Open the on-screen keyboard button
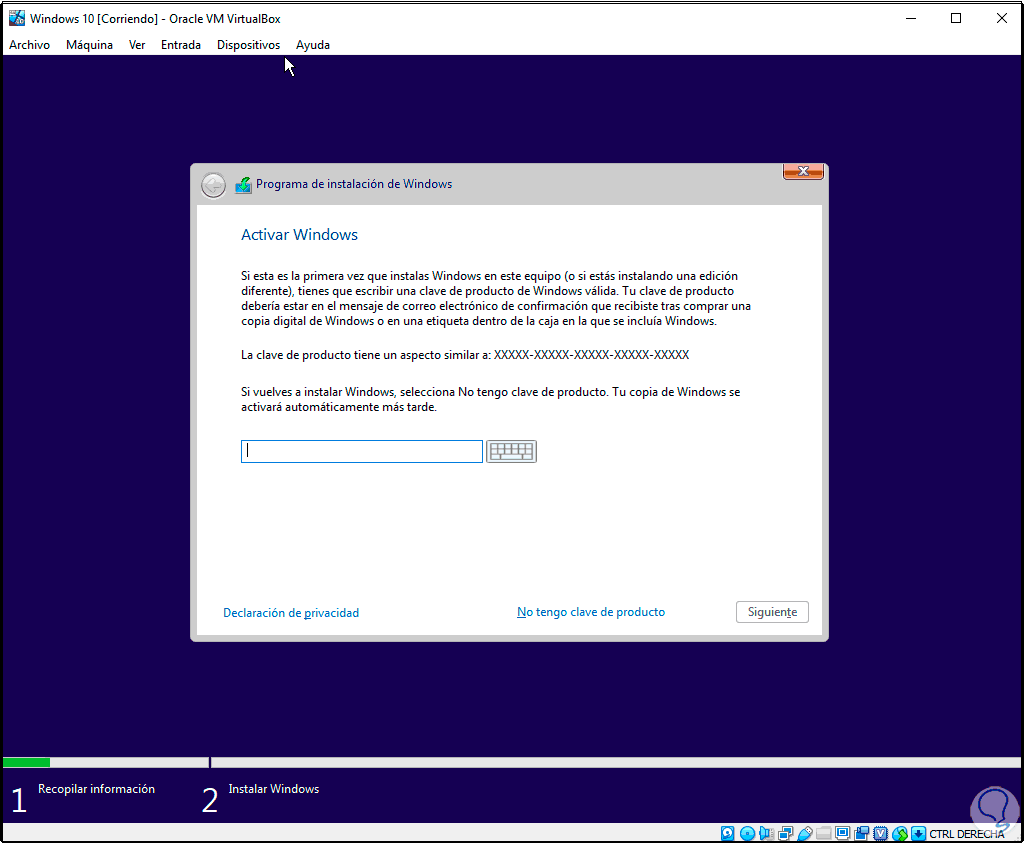This screenshot has height=844, width=1024. pos(511,451)
